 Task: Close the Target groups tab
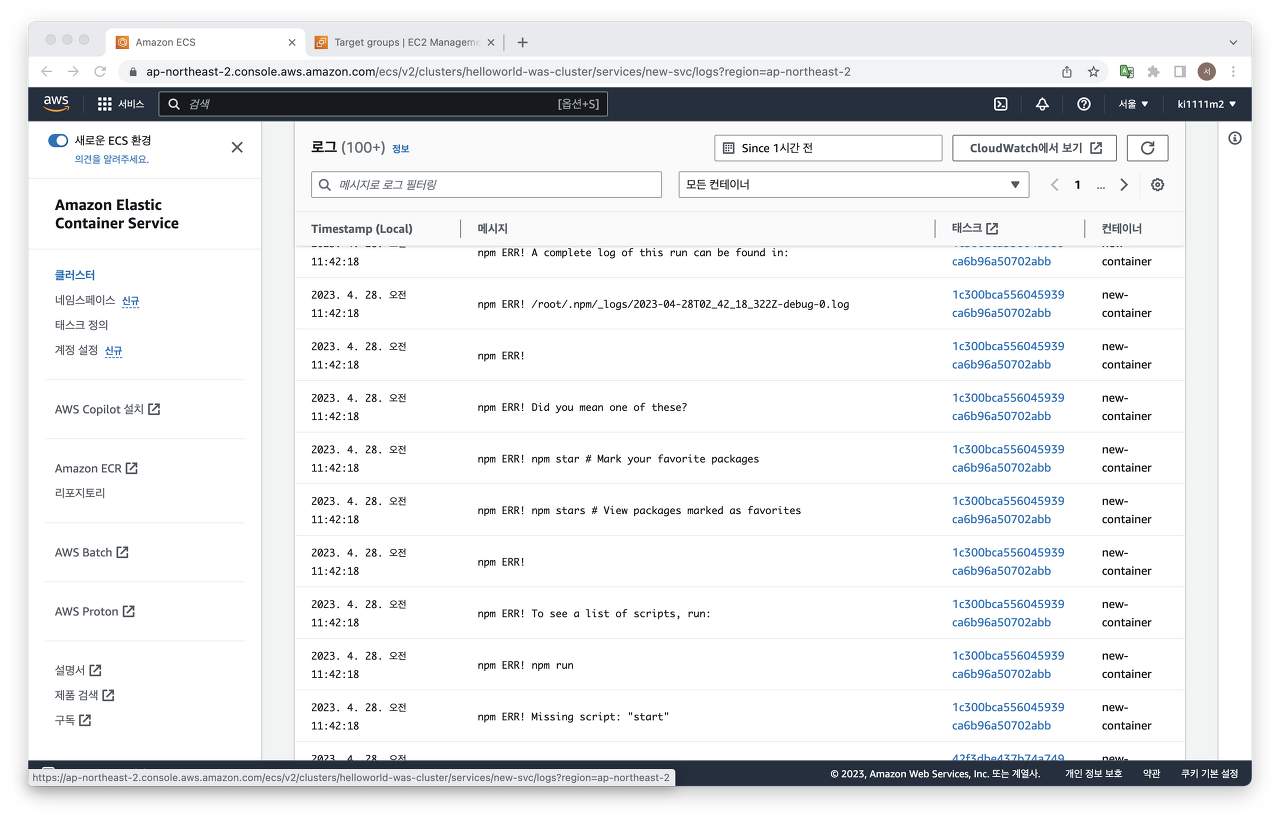coord(491,42)
